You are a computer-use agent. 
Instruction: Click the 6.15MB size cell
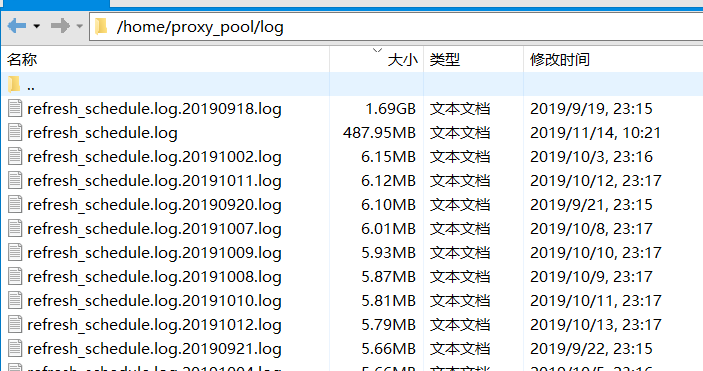pos(388,157)
